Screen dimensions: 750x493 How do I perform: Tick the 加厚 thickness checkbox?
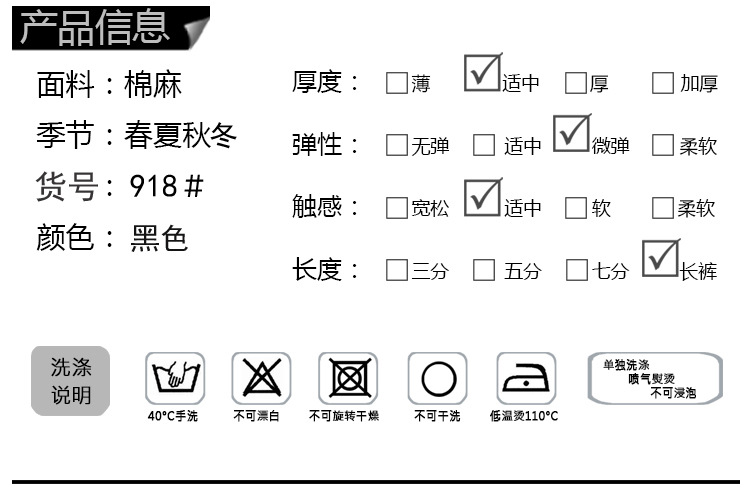coord(663,83)
